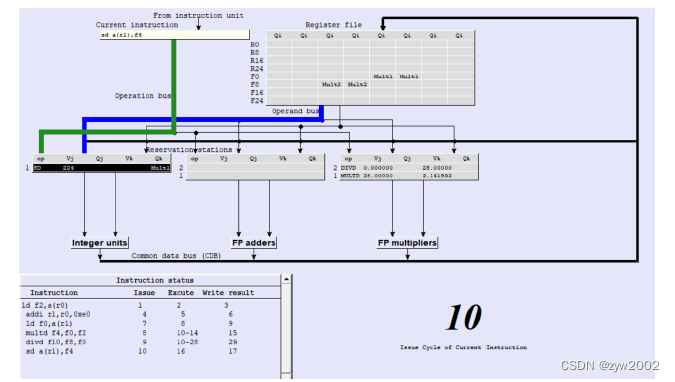
Task: Click the 3.141593 Vk value in MULTD row
Action: coord(437,176)
